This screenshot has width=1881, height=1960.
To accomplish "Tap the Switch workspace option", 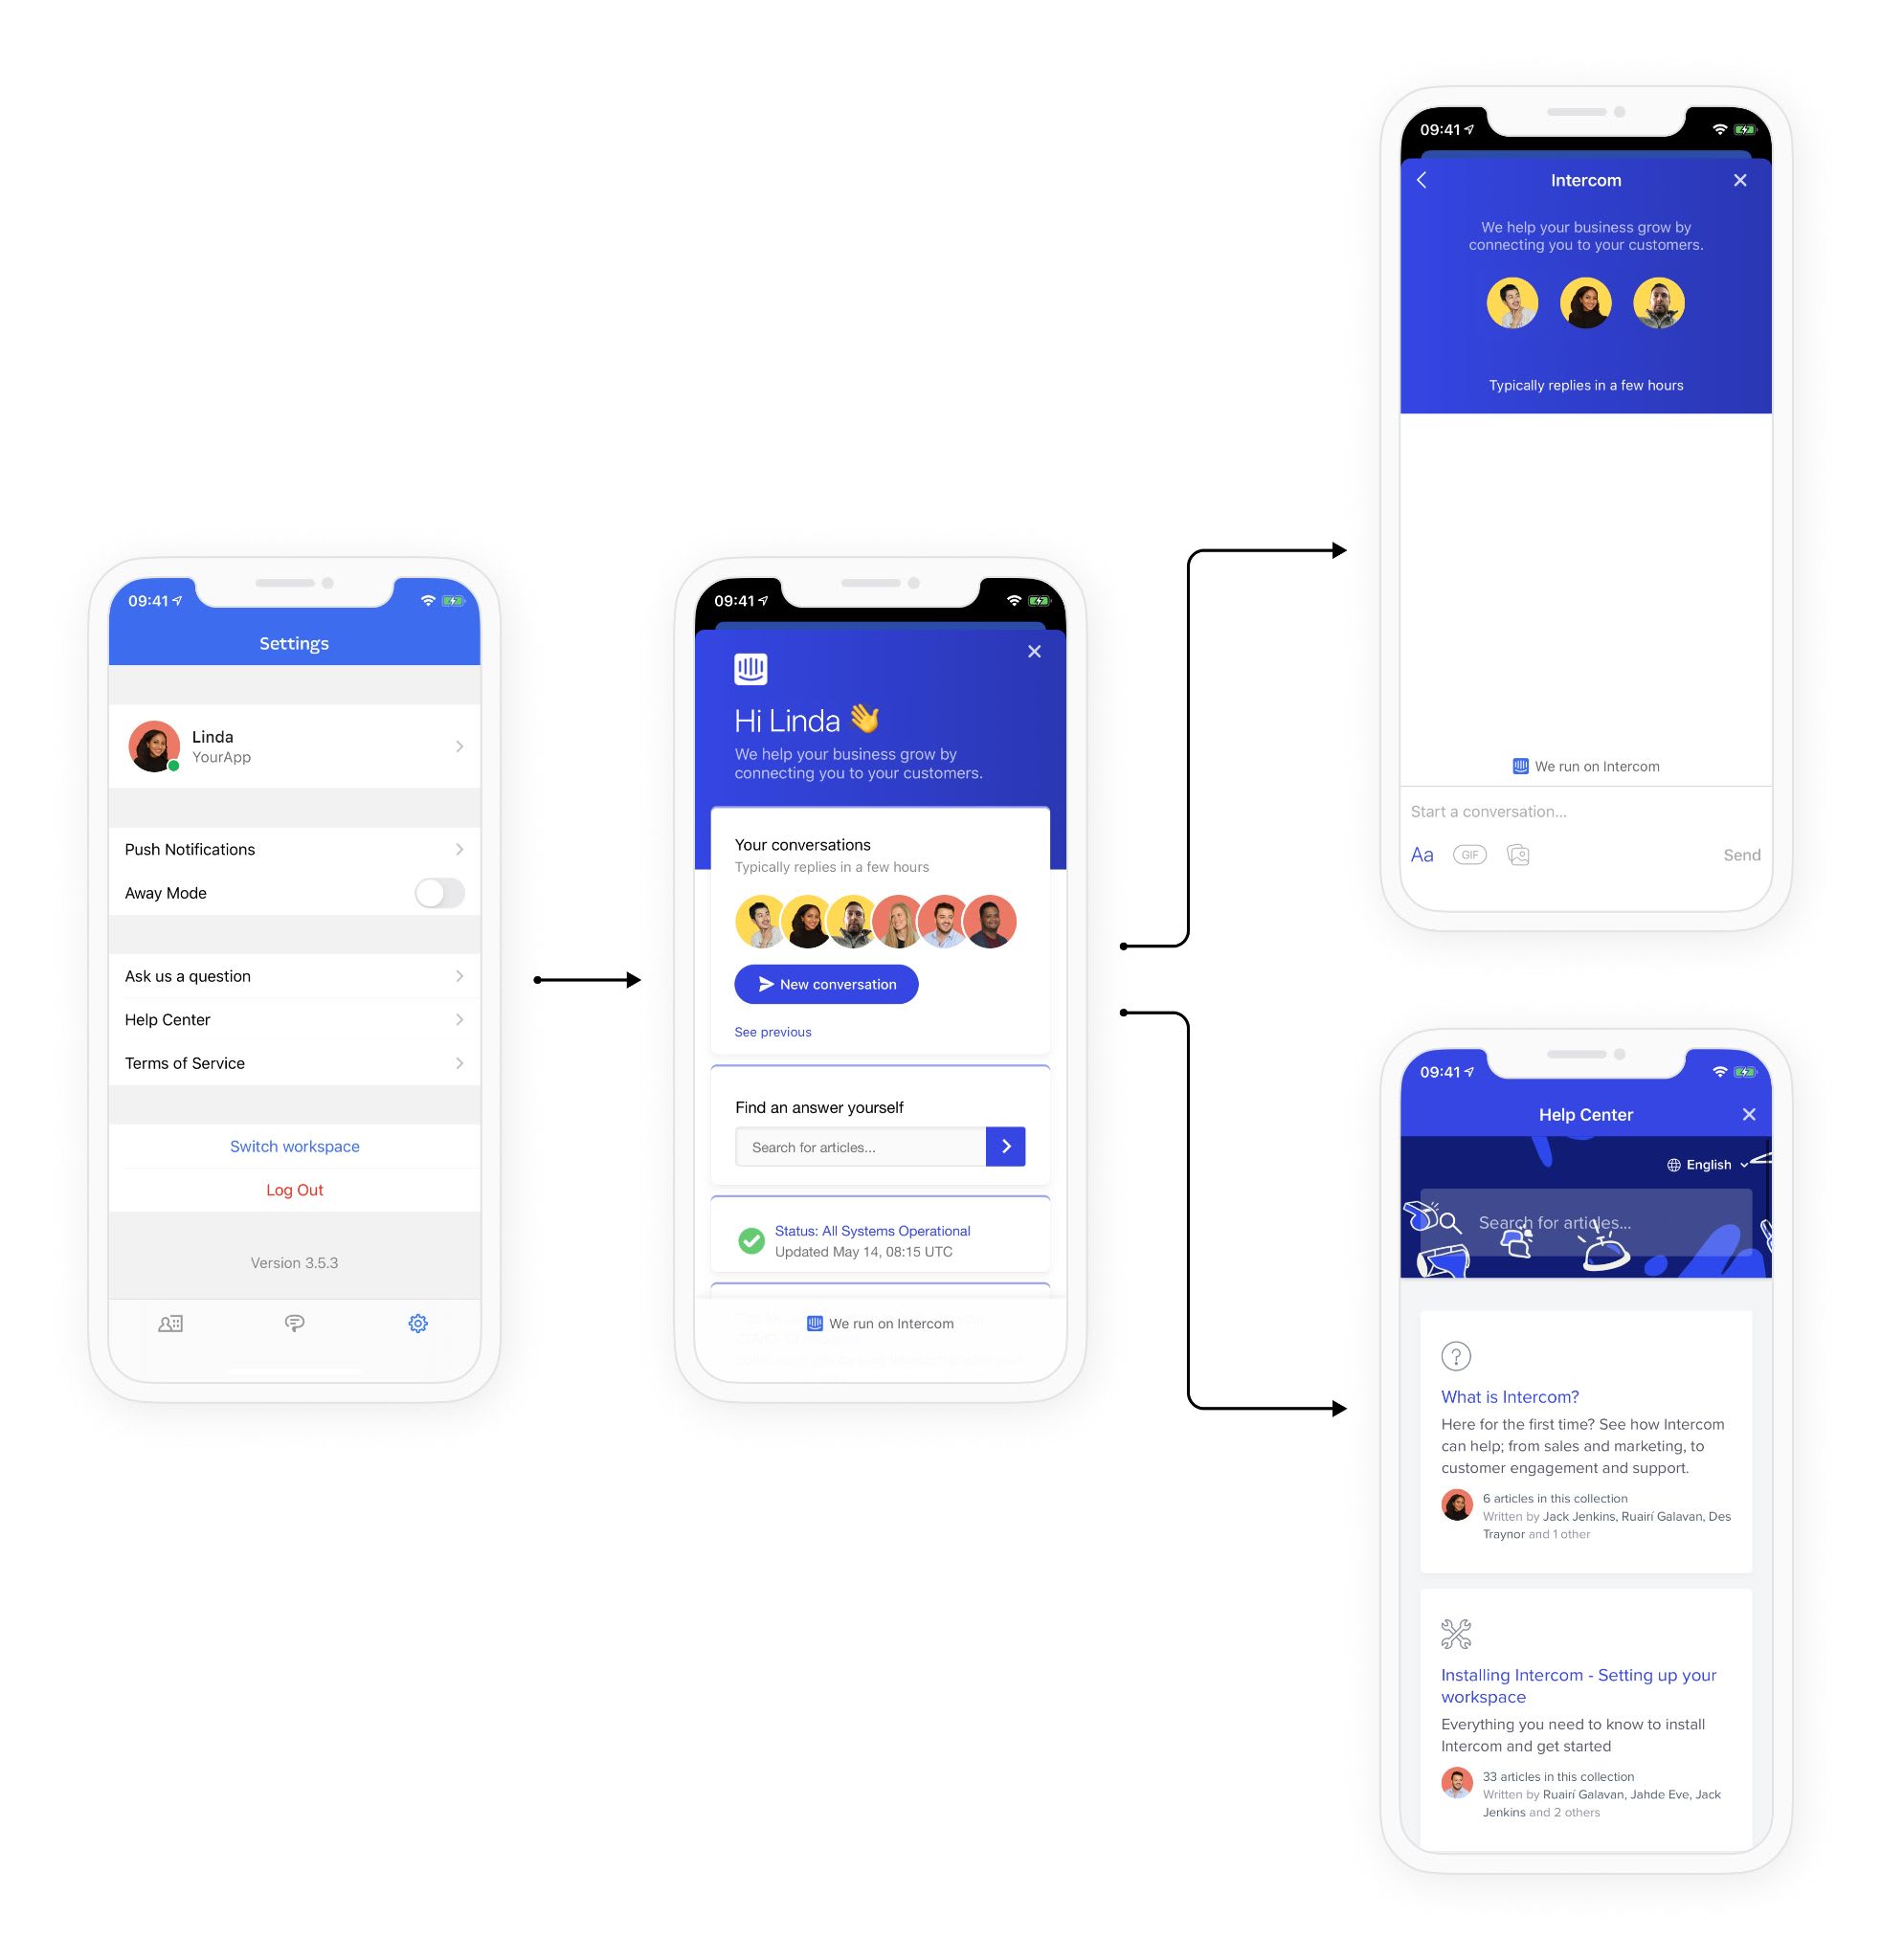I will coord(294,1147).
